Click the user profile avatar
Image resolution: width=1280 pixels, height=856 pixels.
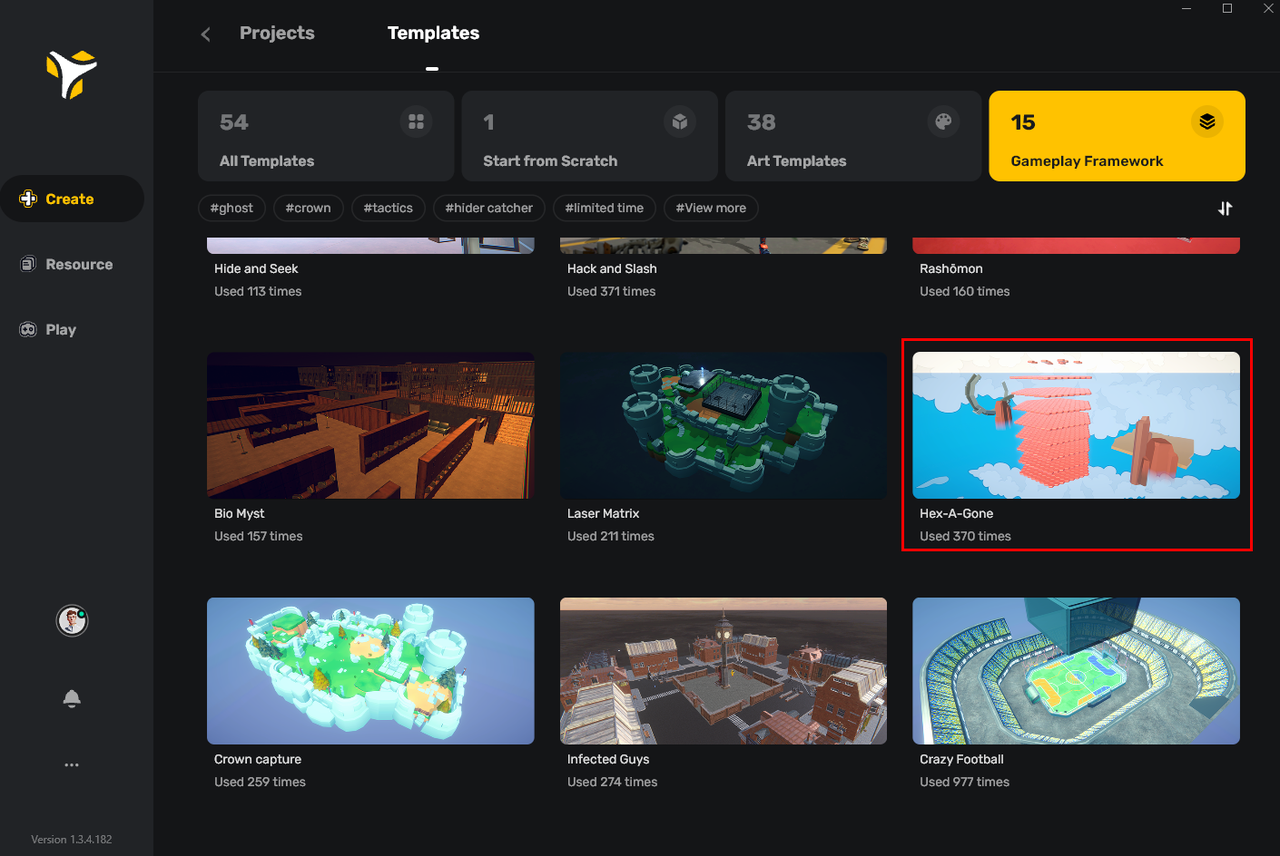pyautogui.click(x=71, y=621)
